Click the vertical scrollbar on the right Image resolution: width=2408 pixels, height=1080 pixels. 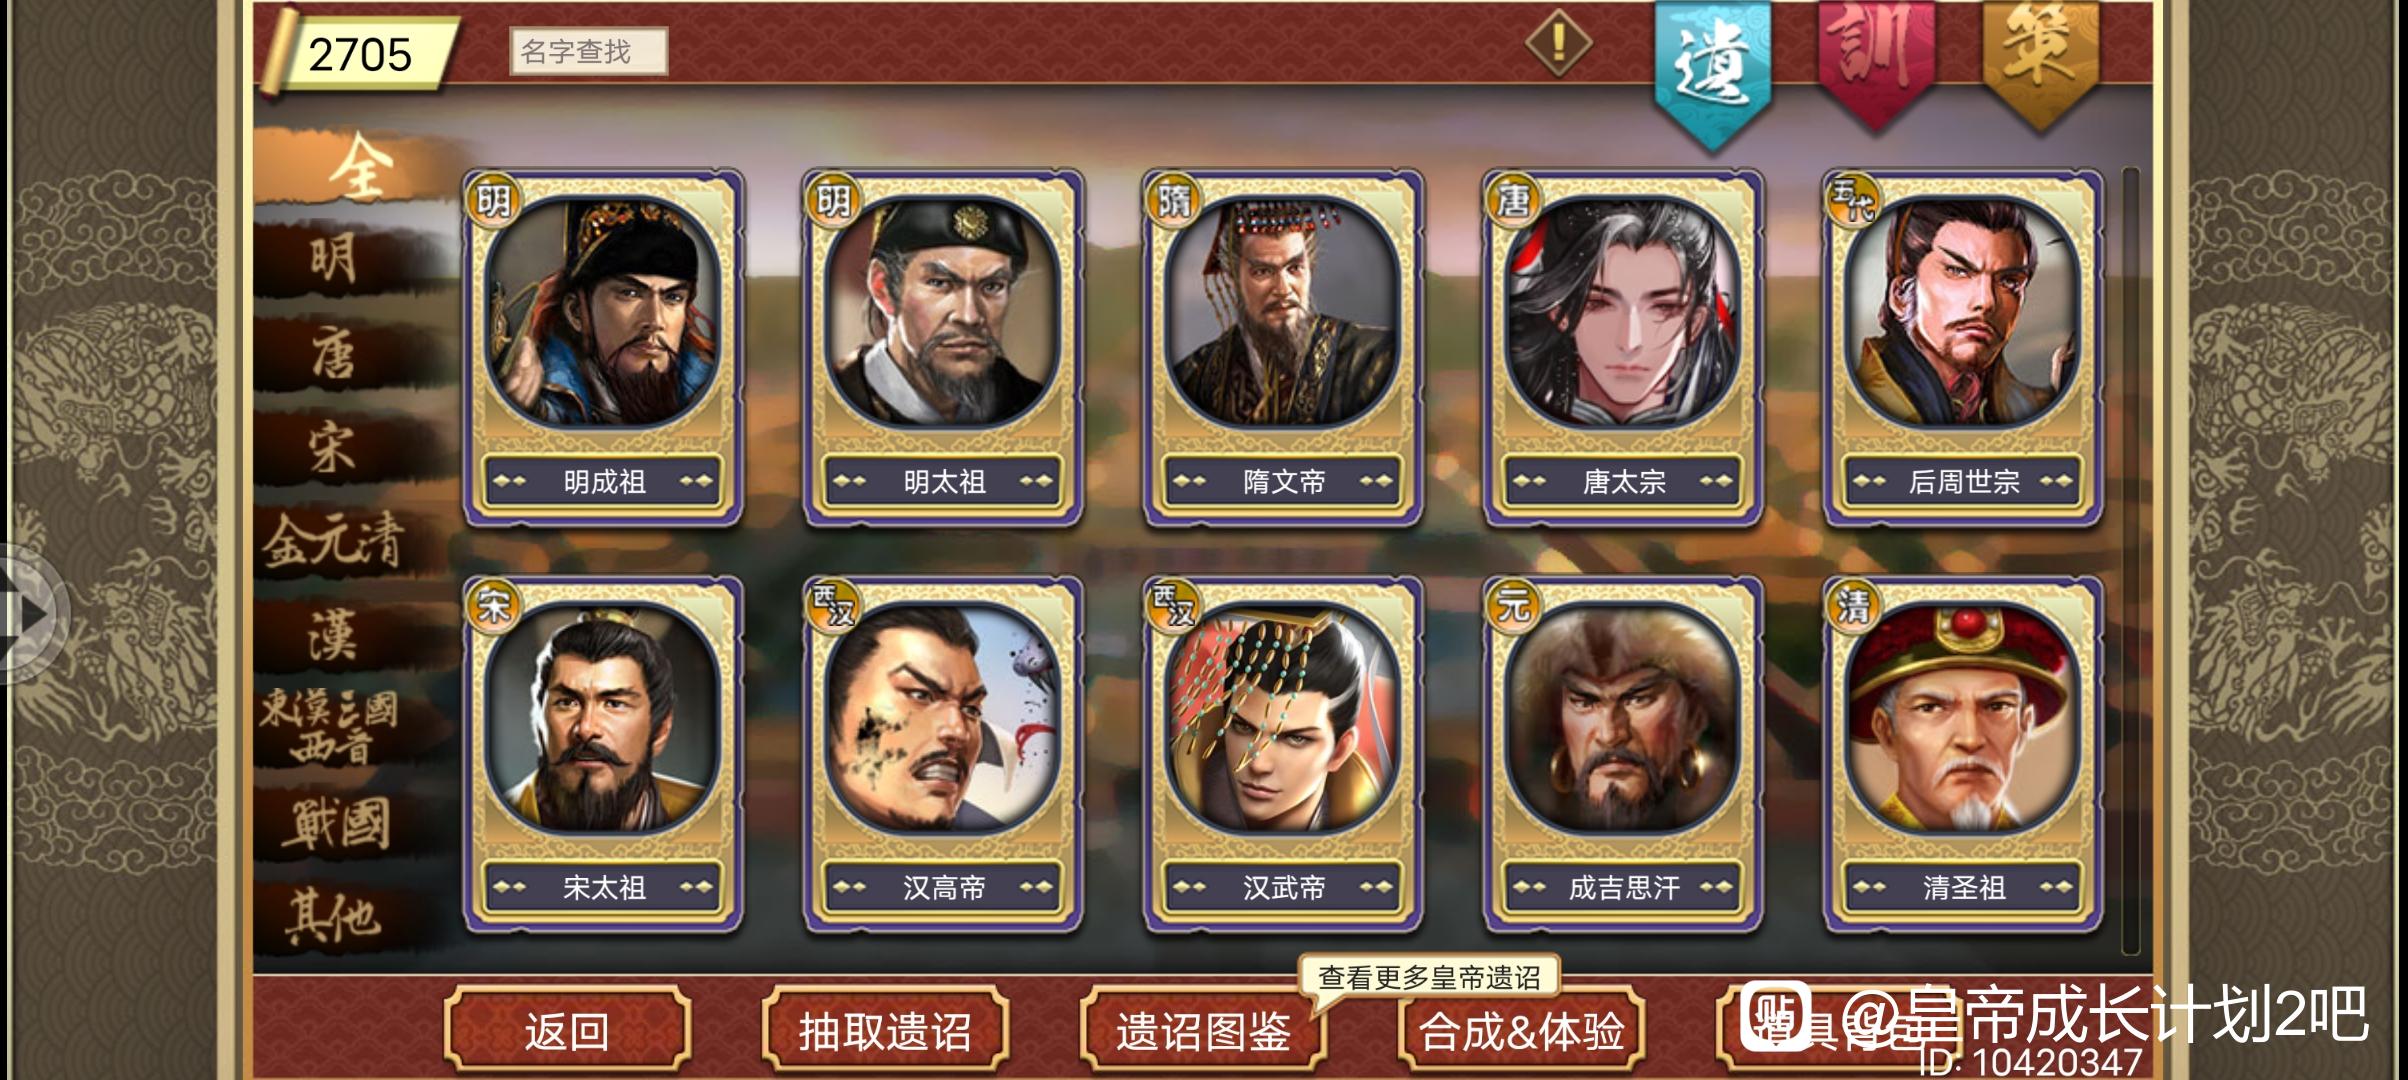coord(2131,560)
